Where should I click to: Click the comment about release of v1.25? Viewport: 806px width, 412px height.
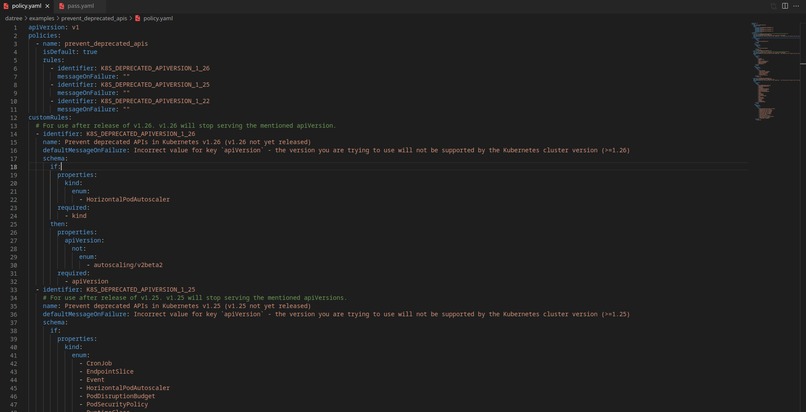tap(195, 298)
